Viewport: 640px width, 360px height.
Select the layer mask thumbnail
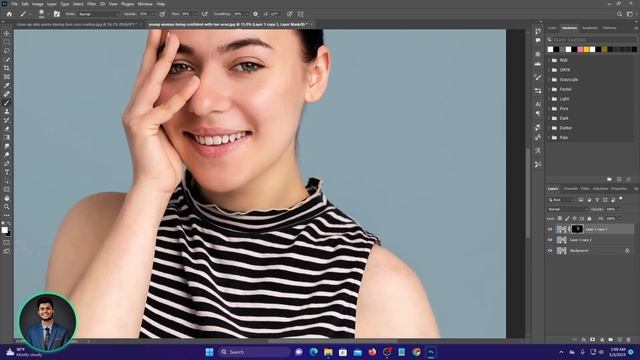[x=578, y=229]
